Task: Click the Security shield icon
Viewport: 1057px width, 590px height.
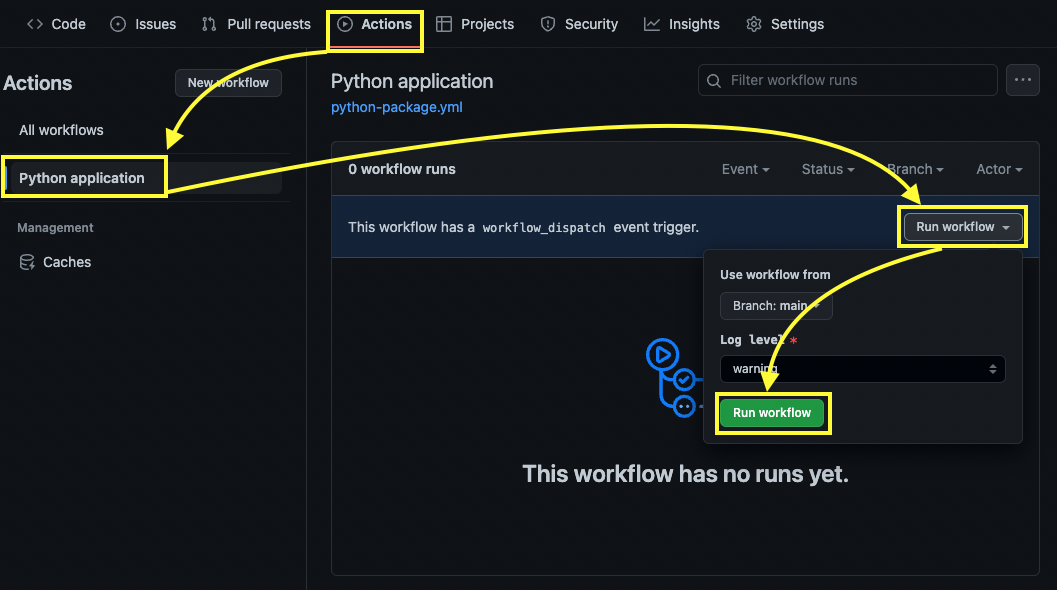Action: point(548,24)
